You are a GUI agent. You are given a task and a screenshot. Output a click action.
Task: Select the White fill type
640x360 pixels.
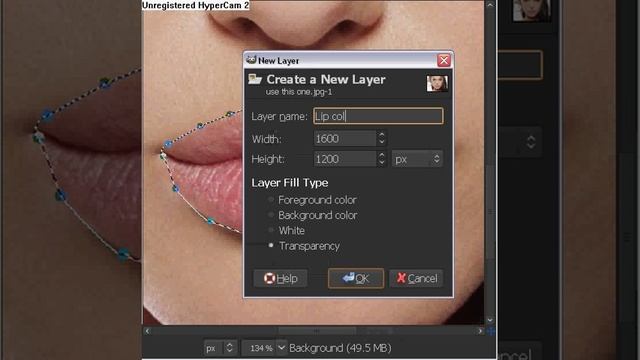[287, 231]
